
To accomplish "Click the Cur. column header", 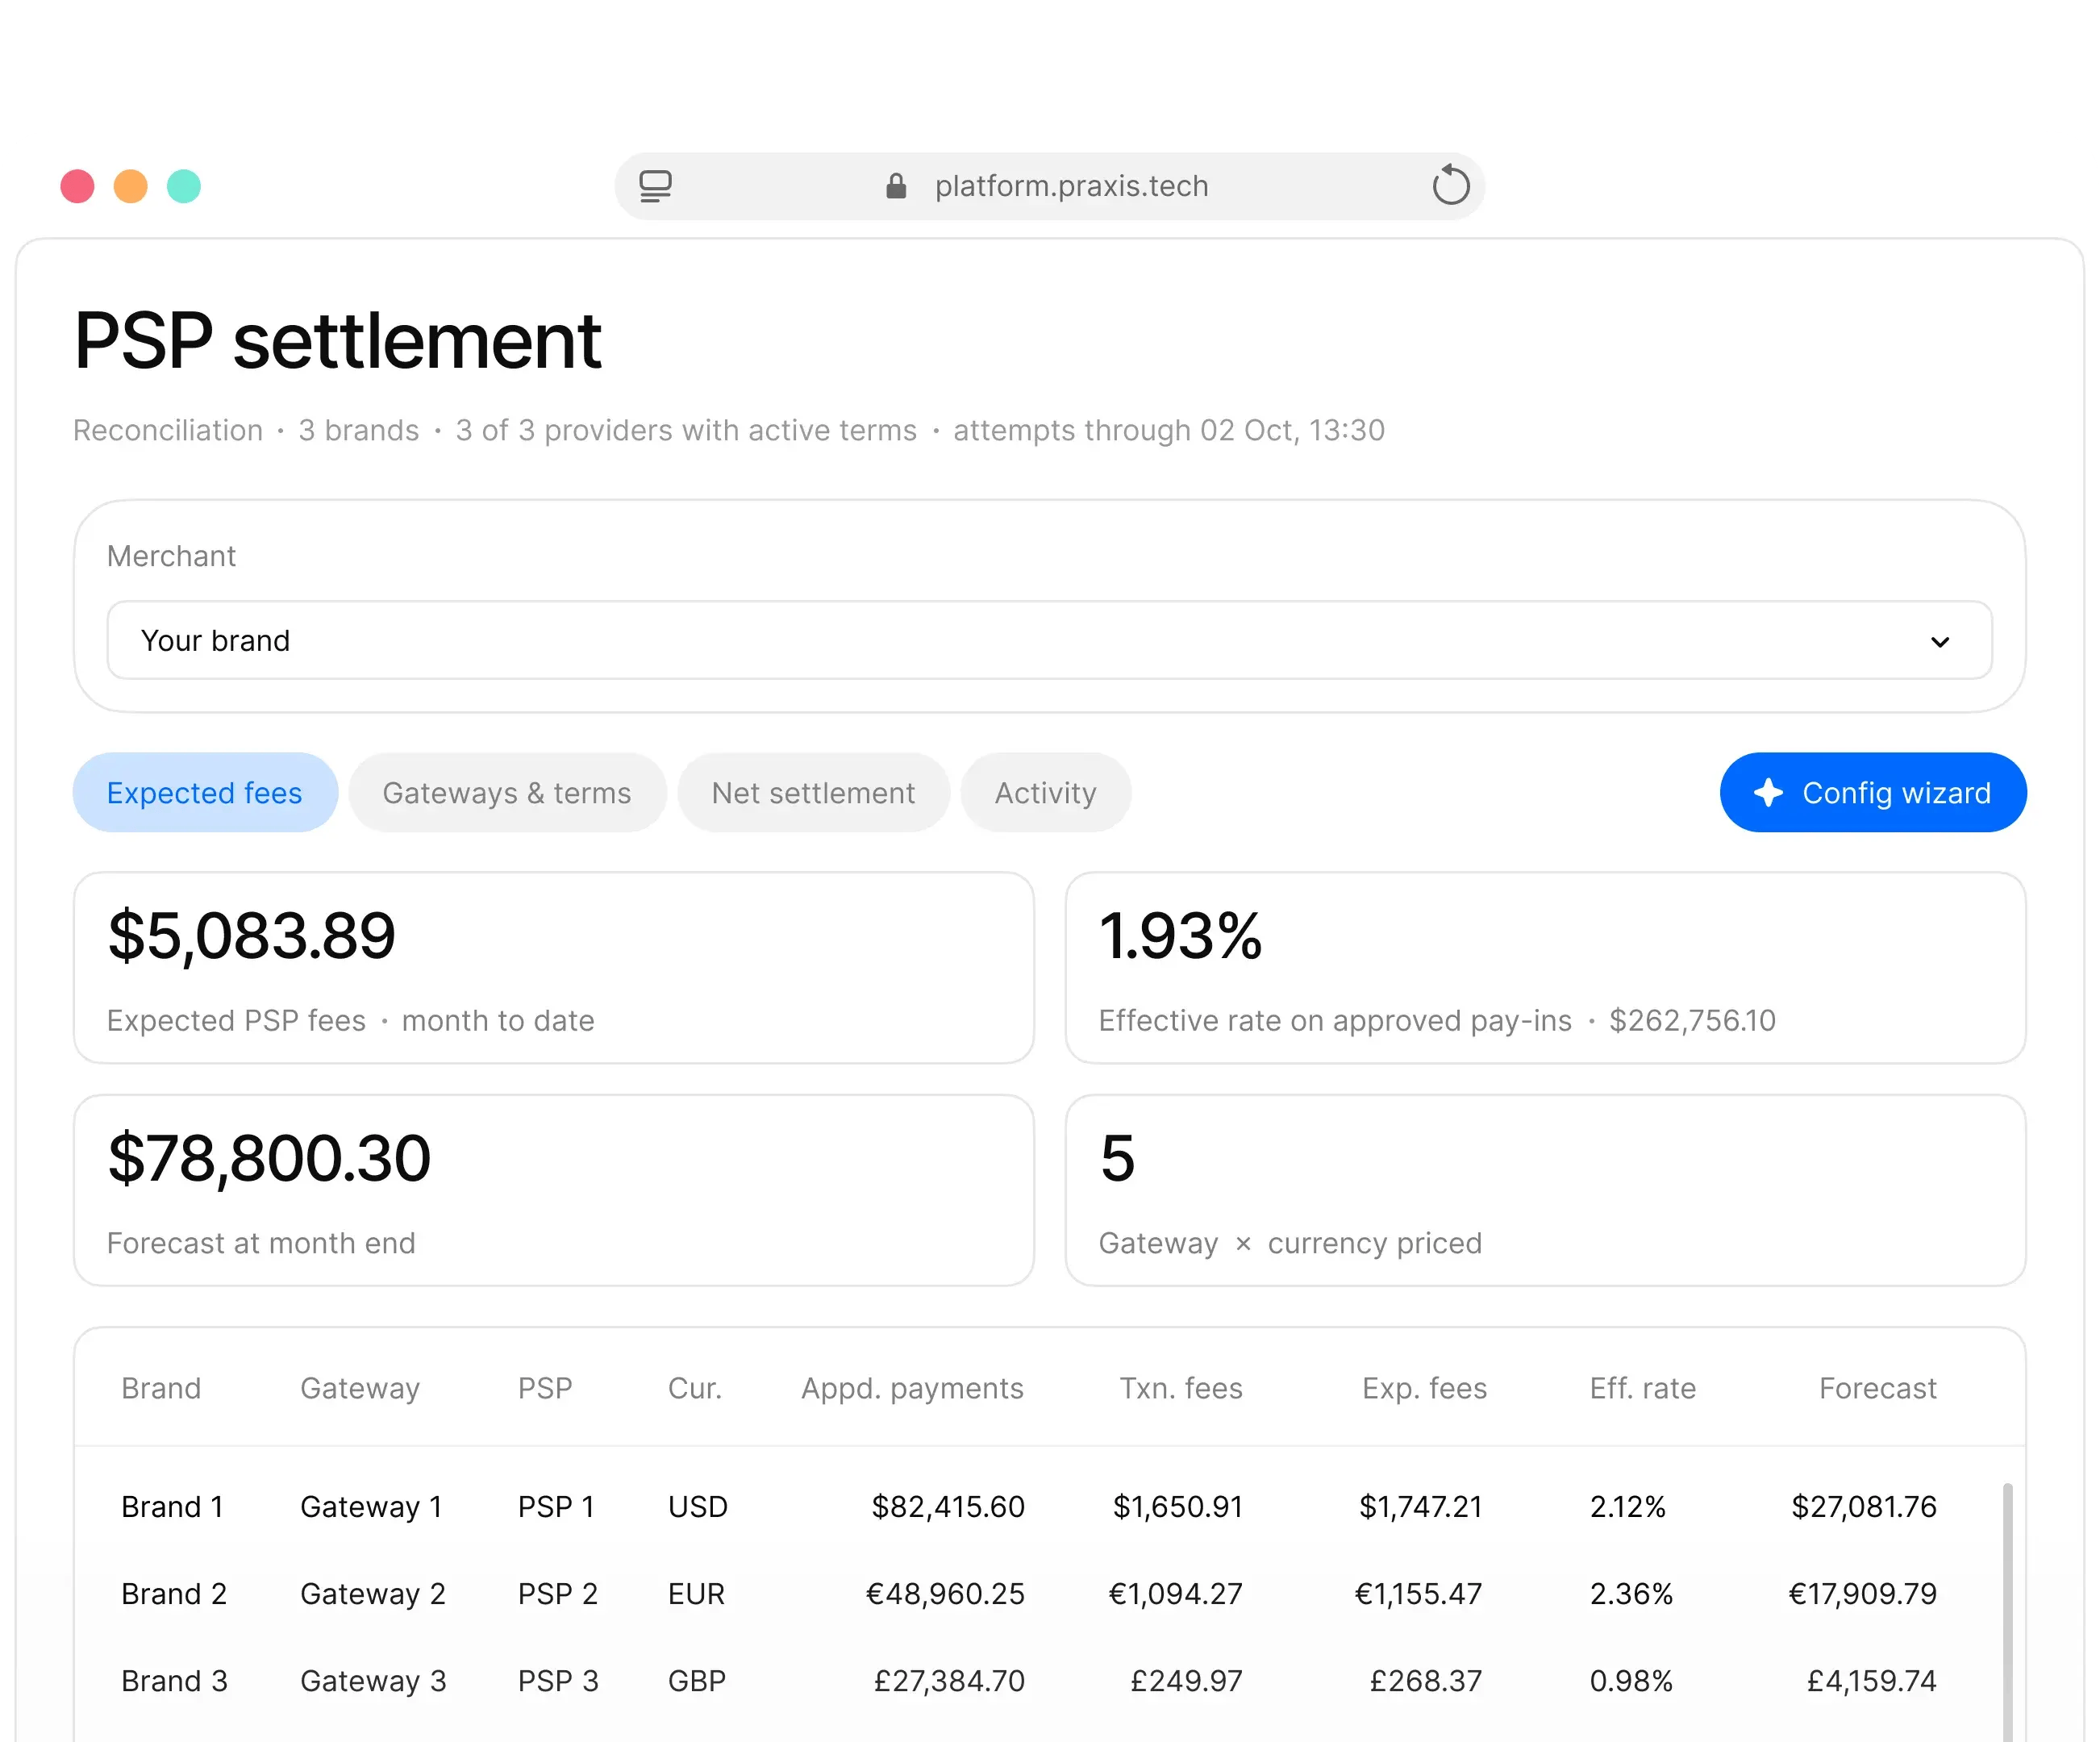I will click(694, 1388).
